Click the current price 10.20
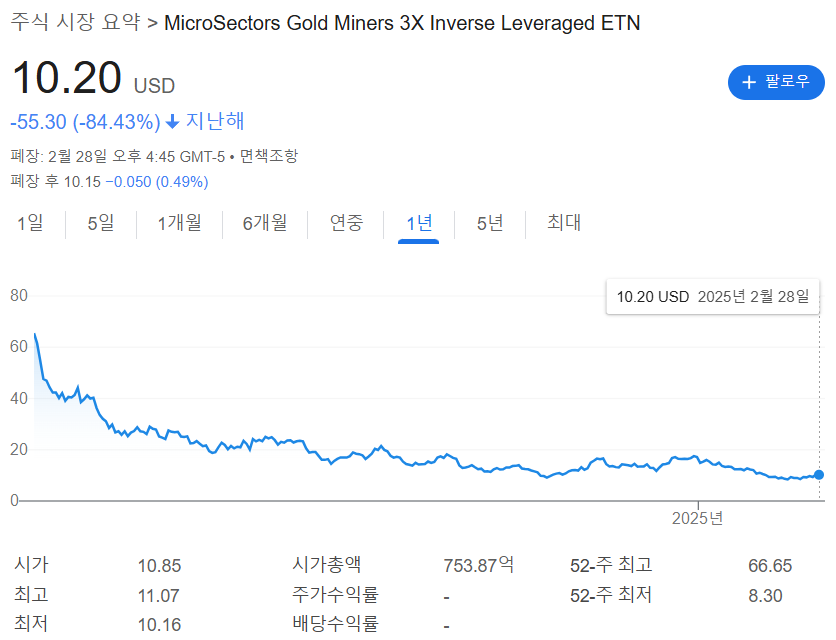The image size is (836, 640). tap(67, 78)
